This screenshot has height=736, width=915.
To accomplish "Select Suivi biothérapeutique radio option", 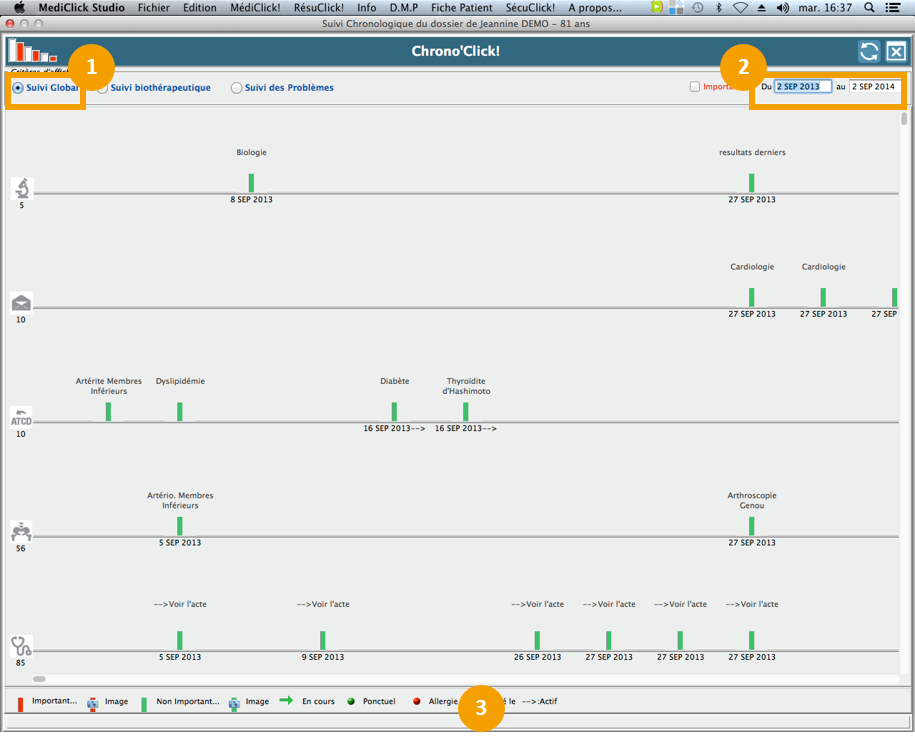I will pos(103,88).
